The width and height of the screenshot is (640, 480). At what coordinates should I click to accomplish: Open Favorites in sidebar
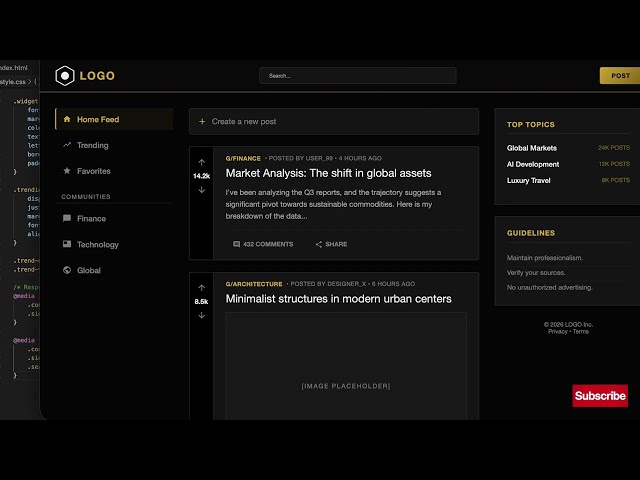tap(114, 171)
